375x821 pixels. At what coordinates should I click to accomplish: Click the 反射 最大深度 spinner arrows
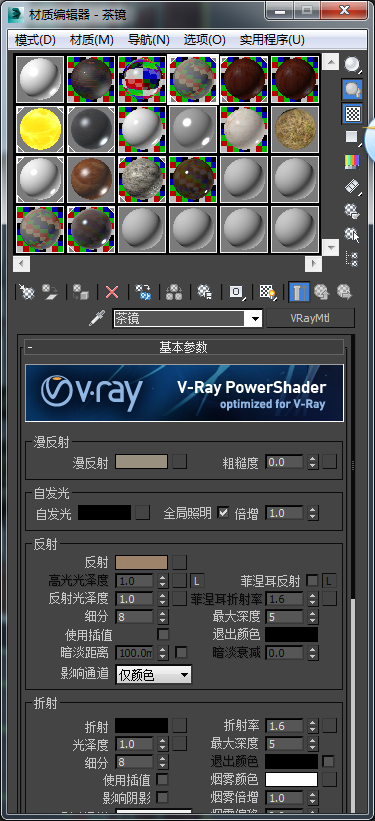313,616
